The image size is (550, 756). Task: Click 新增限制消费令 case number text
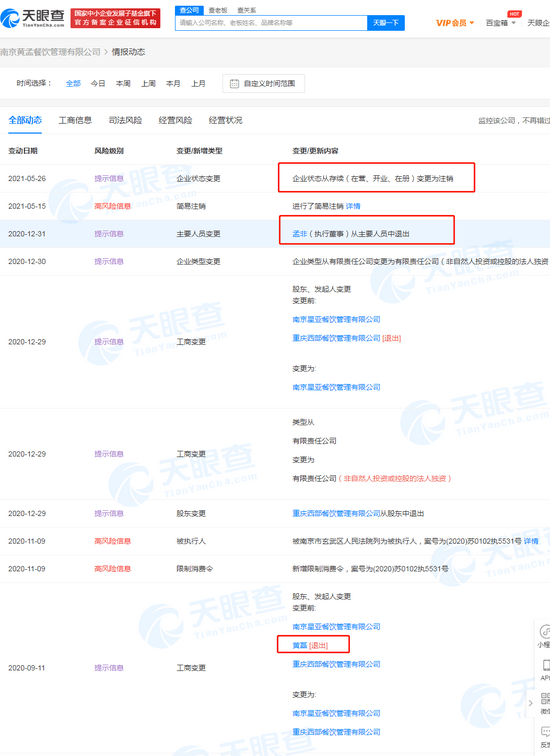click(370, 569)
